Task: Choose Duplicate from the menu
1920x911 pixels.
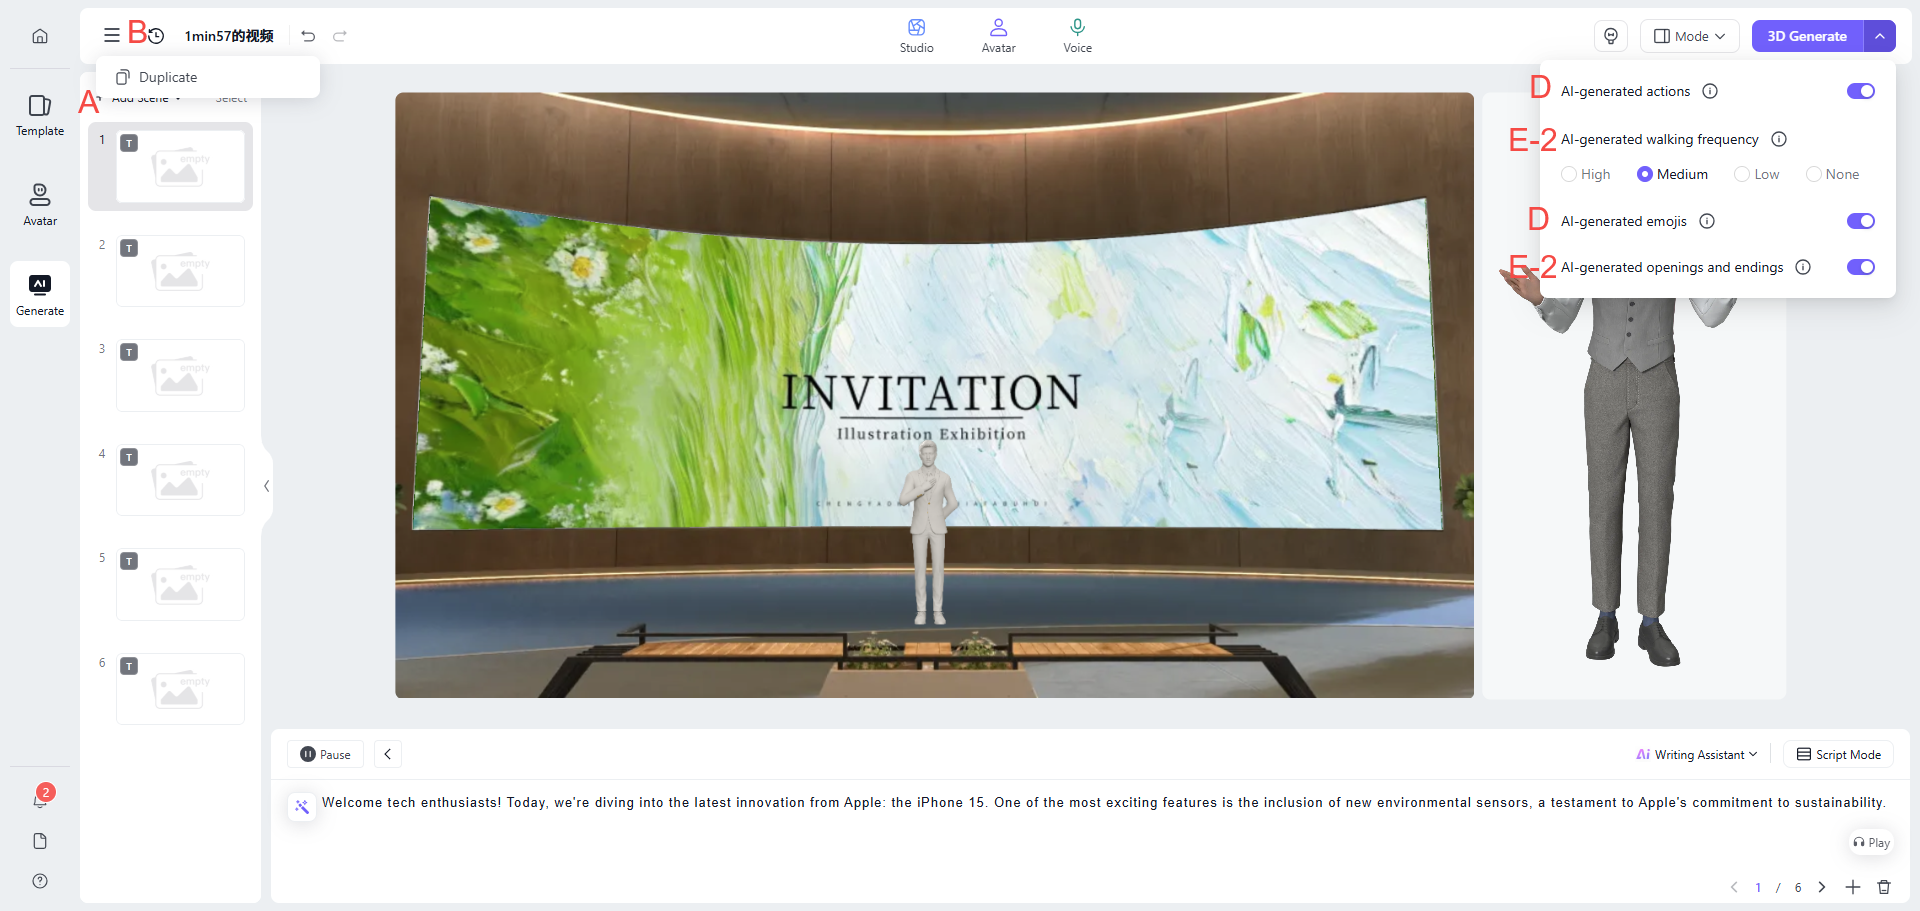Action: pos(168,77)
